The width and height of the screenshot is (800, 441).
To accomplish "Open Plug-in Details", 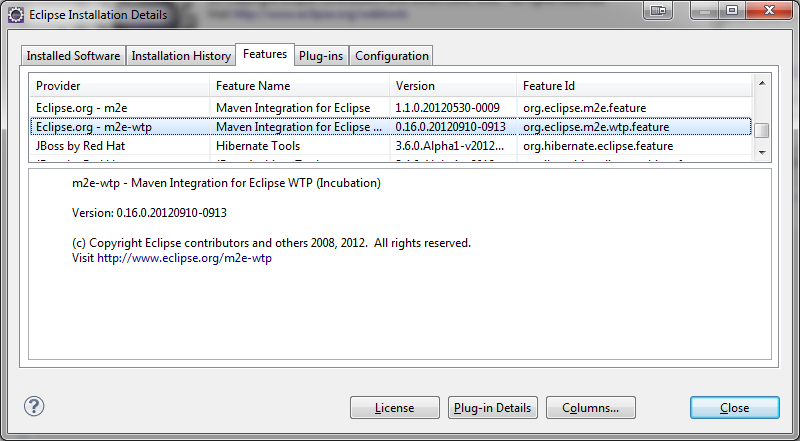I will (x=493, y=408).
